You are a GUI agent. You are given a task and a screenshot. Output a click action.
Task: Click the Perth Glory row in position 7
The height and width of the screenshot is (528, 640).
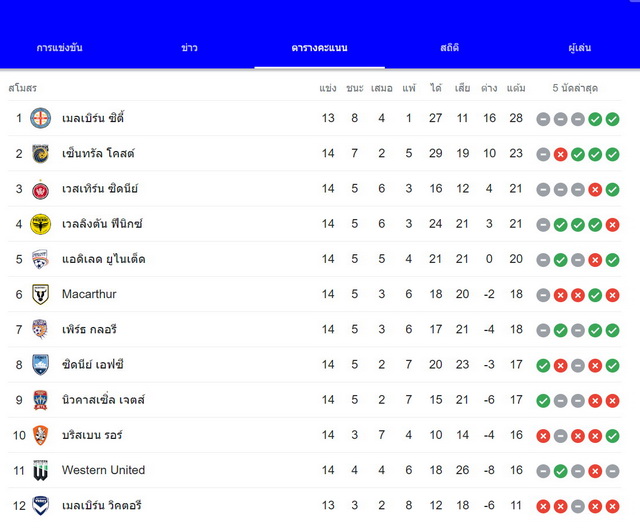point(315,330)
